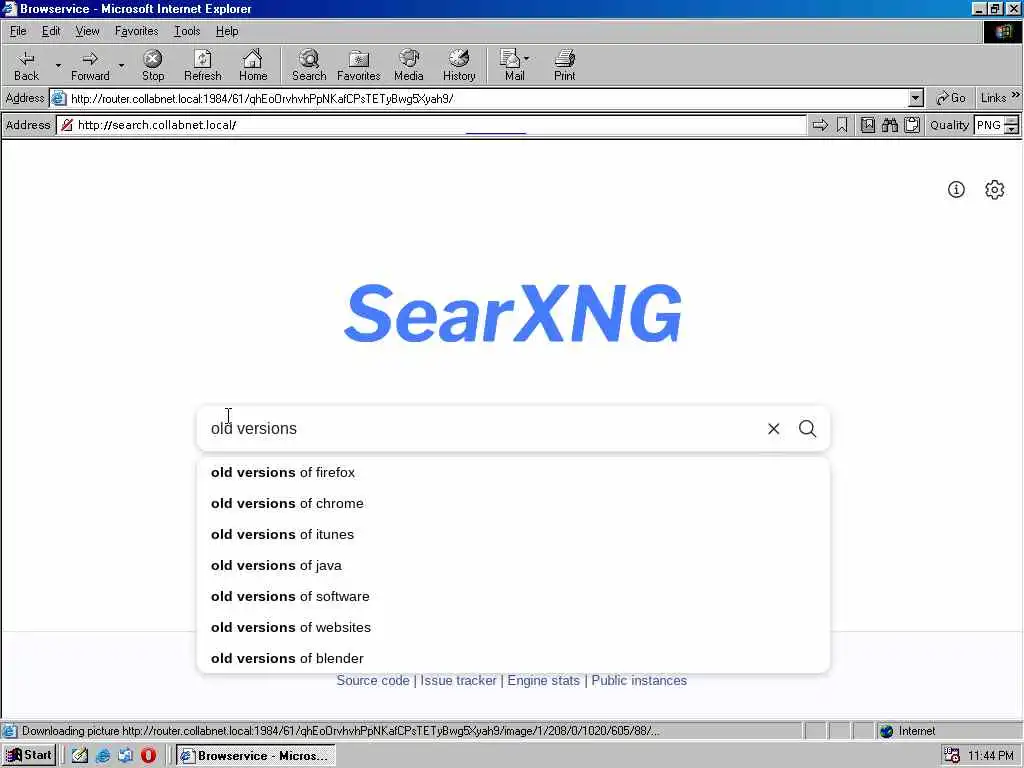
Task: Select suggestion "old versions of software"
Action: tap(513, 596)
